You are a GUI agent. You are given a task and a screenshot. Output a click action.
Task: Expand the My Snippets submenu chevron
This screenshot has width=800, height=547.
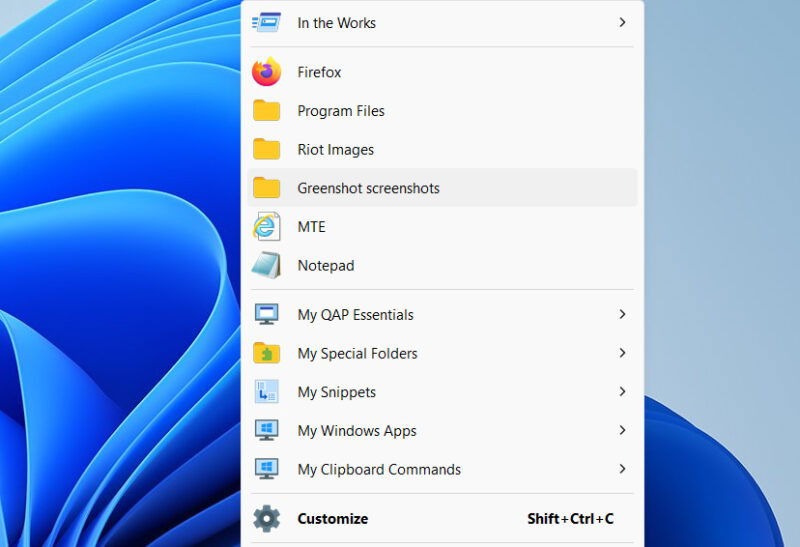(622, 392)
